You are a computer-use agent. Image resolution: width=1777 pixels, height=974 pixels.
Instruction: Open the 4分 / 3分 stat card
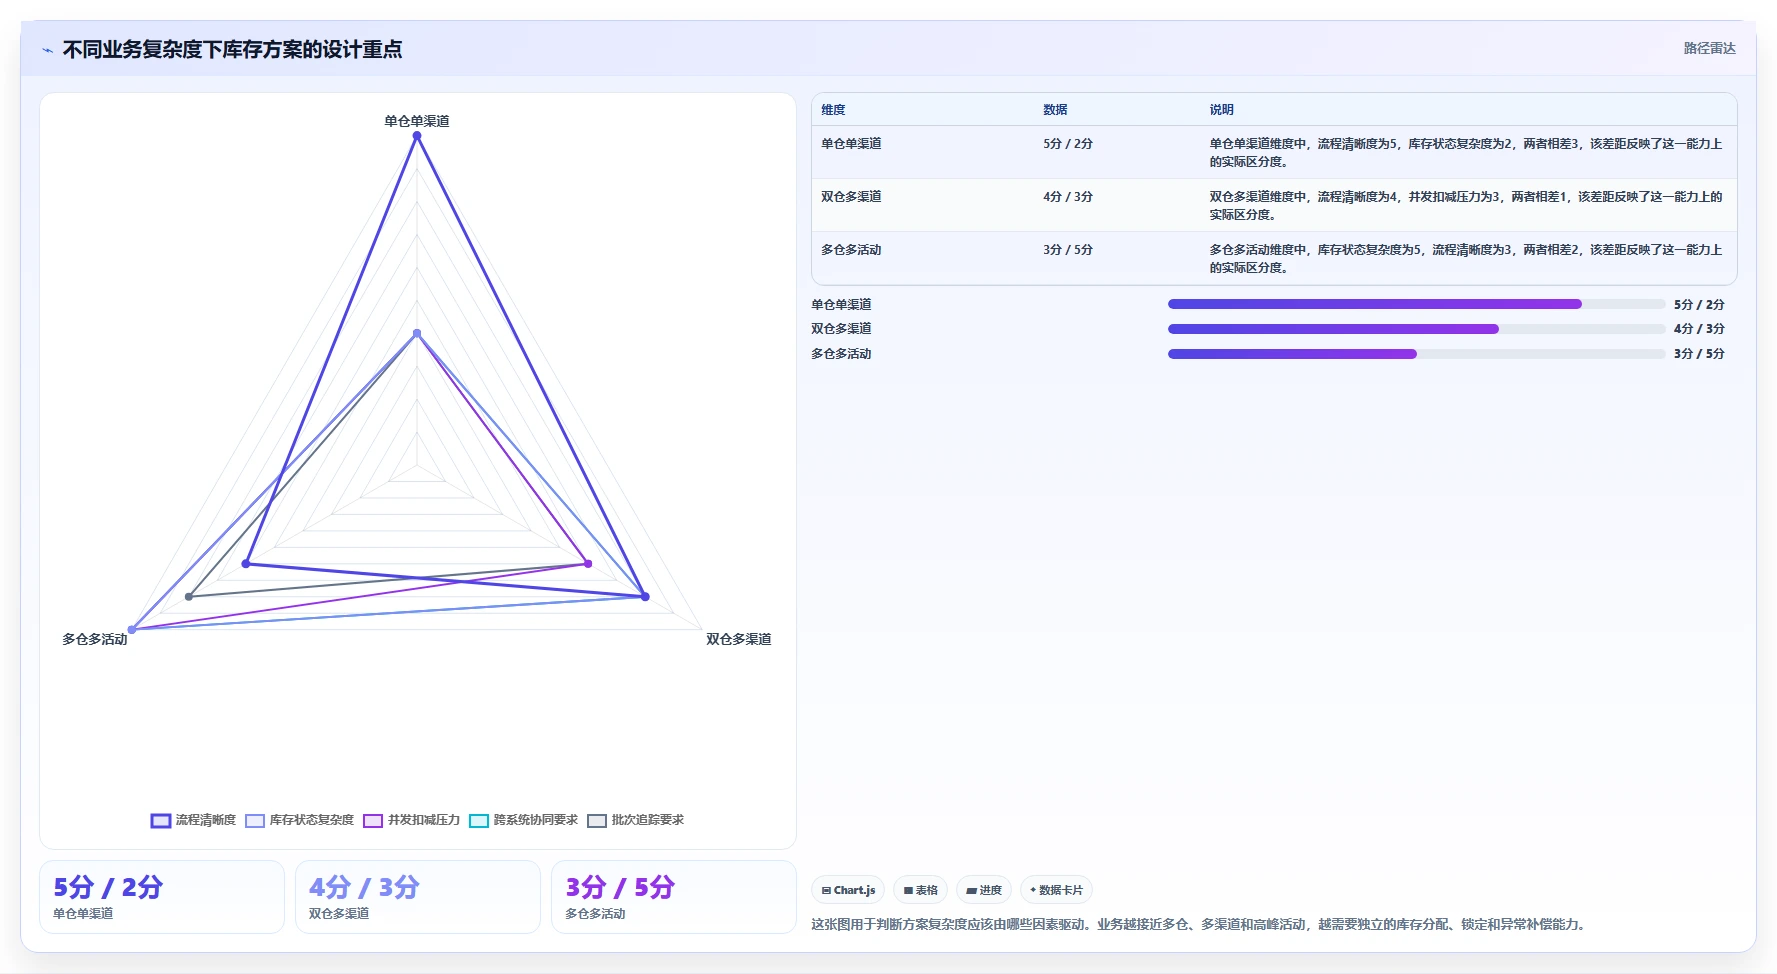pos(418,897)
